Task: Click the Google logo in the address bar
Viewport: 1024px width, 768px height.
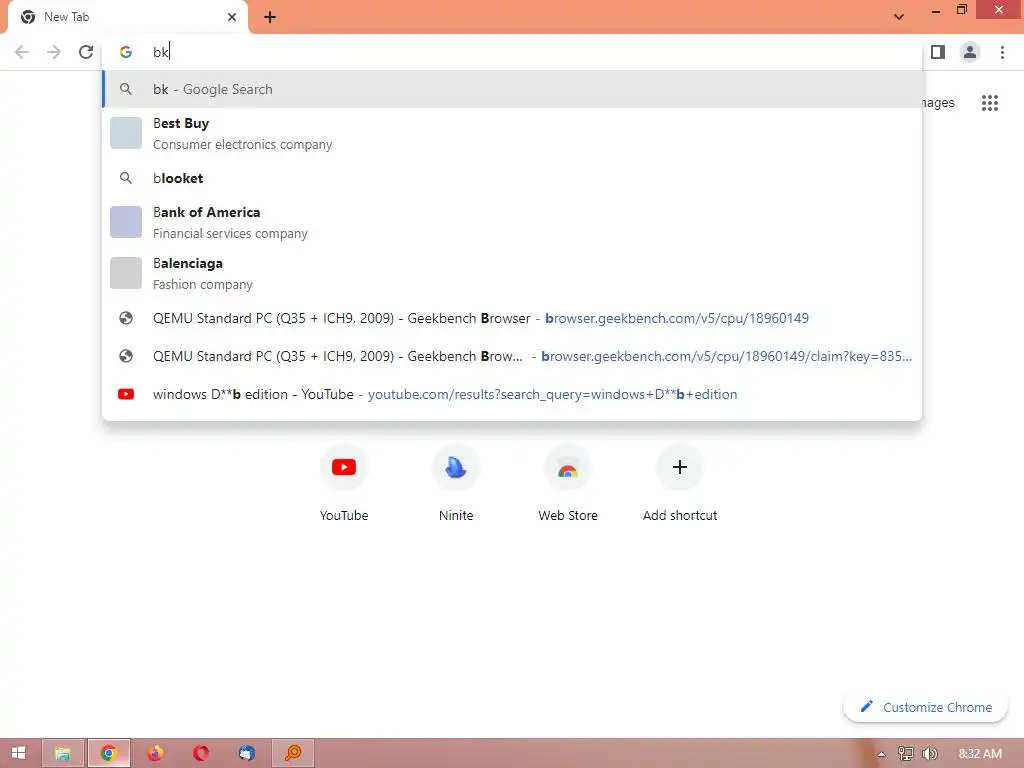Action: coord(126,52)
